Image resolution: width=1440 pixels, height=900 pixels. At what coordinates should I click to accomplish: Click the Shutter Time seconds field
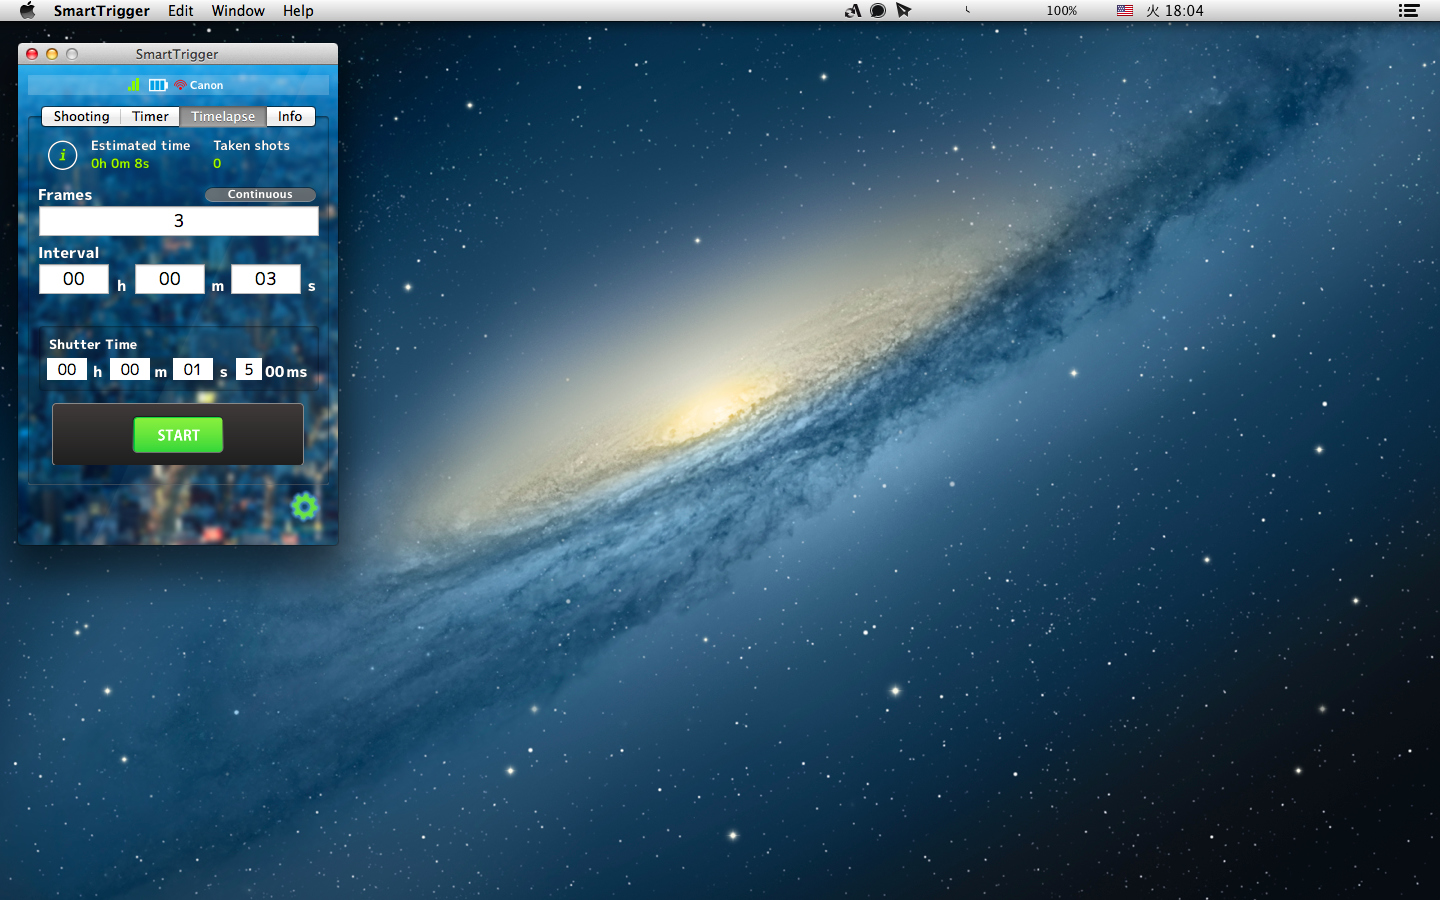pos(193,369)
